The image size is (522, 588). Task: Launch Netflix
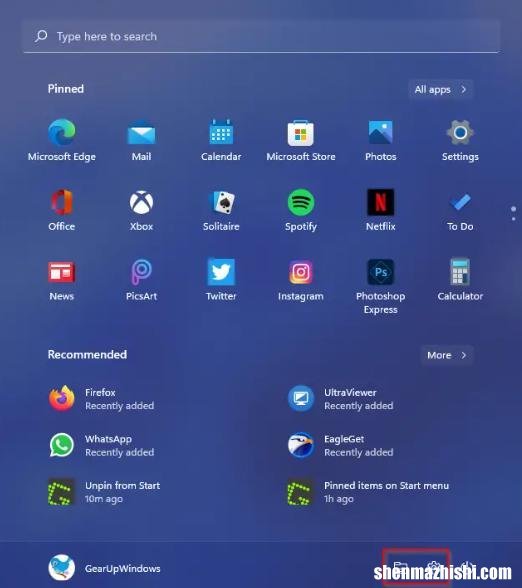tap(381, 210)
